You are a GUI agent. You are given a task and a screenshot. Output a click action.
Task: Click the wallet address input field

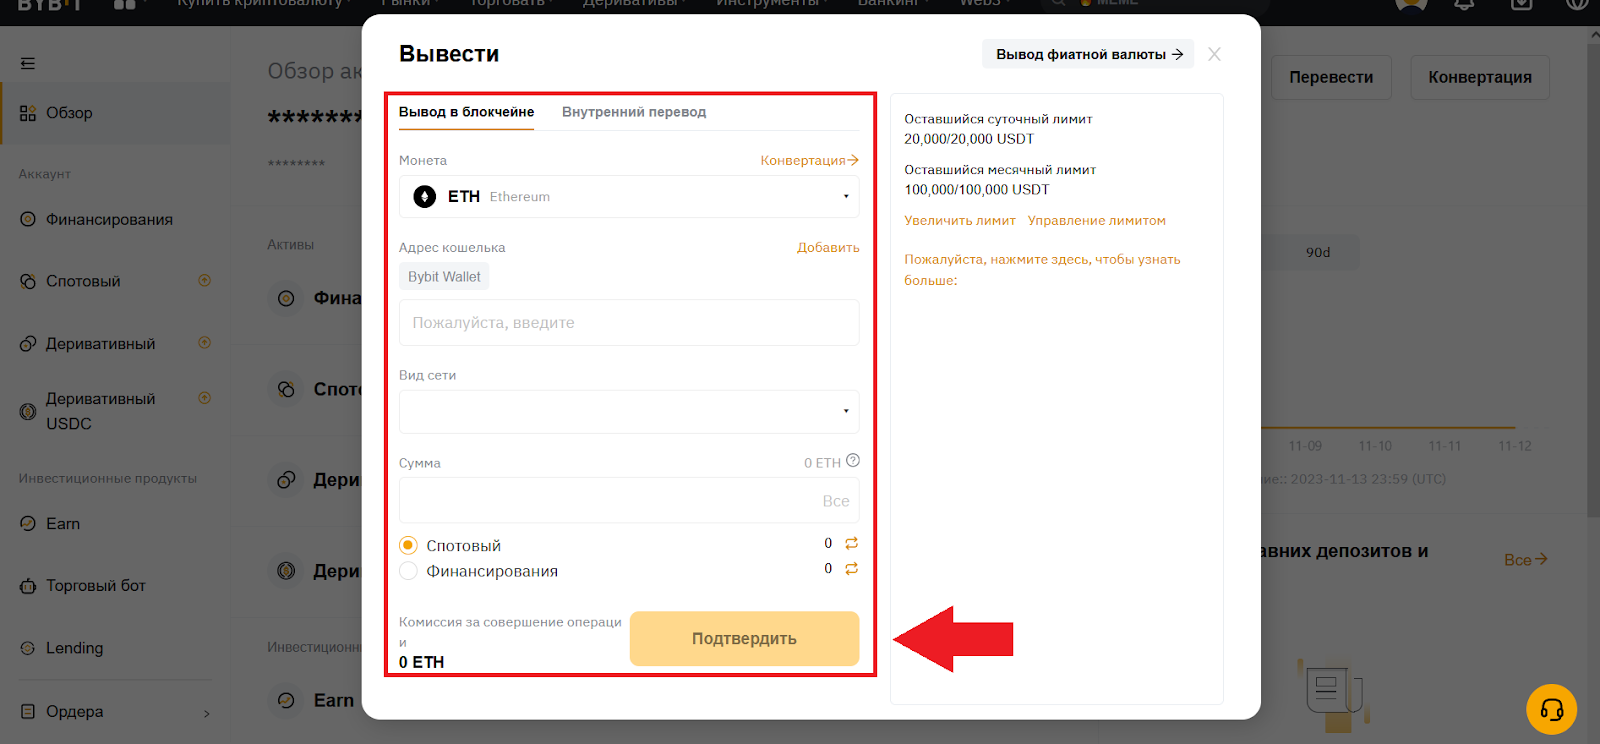[629, 323]
